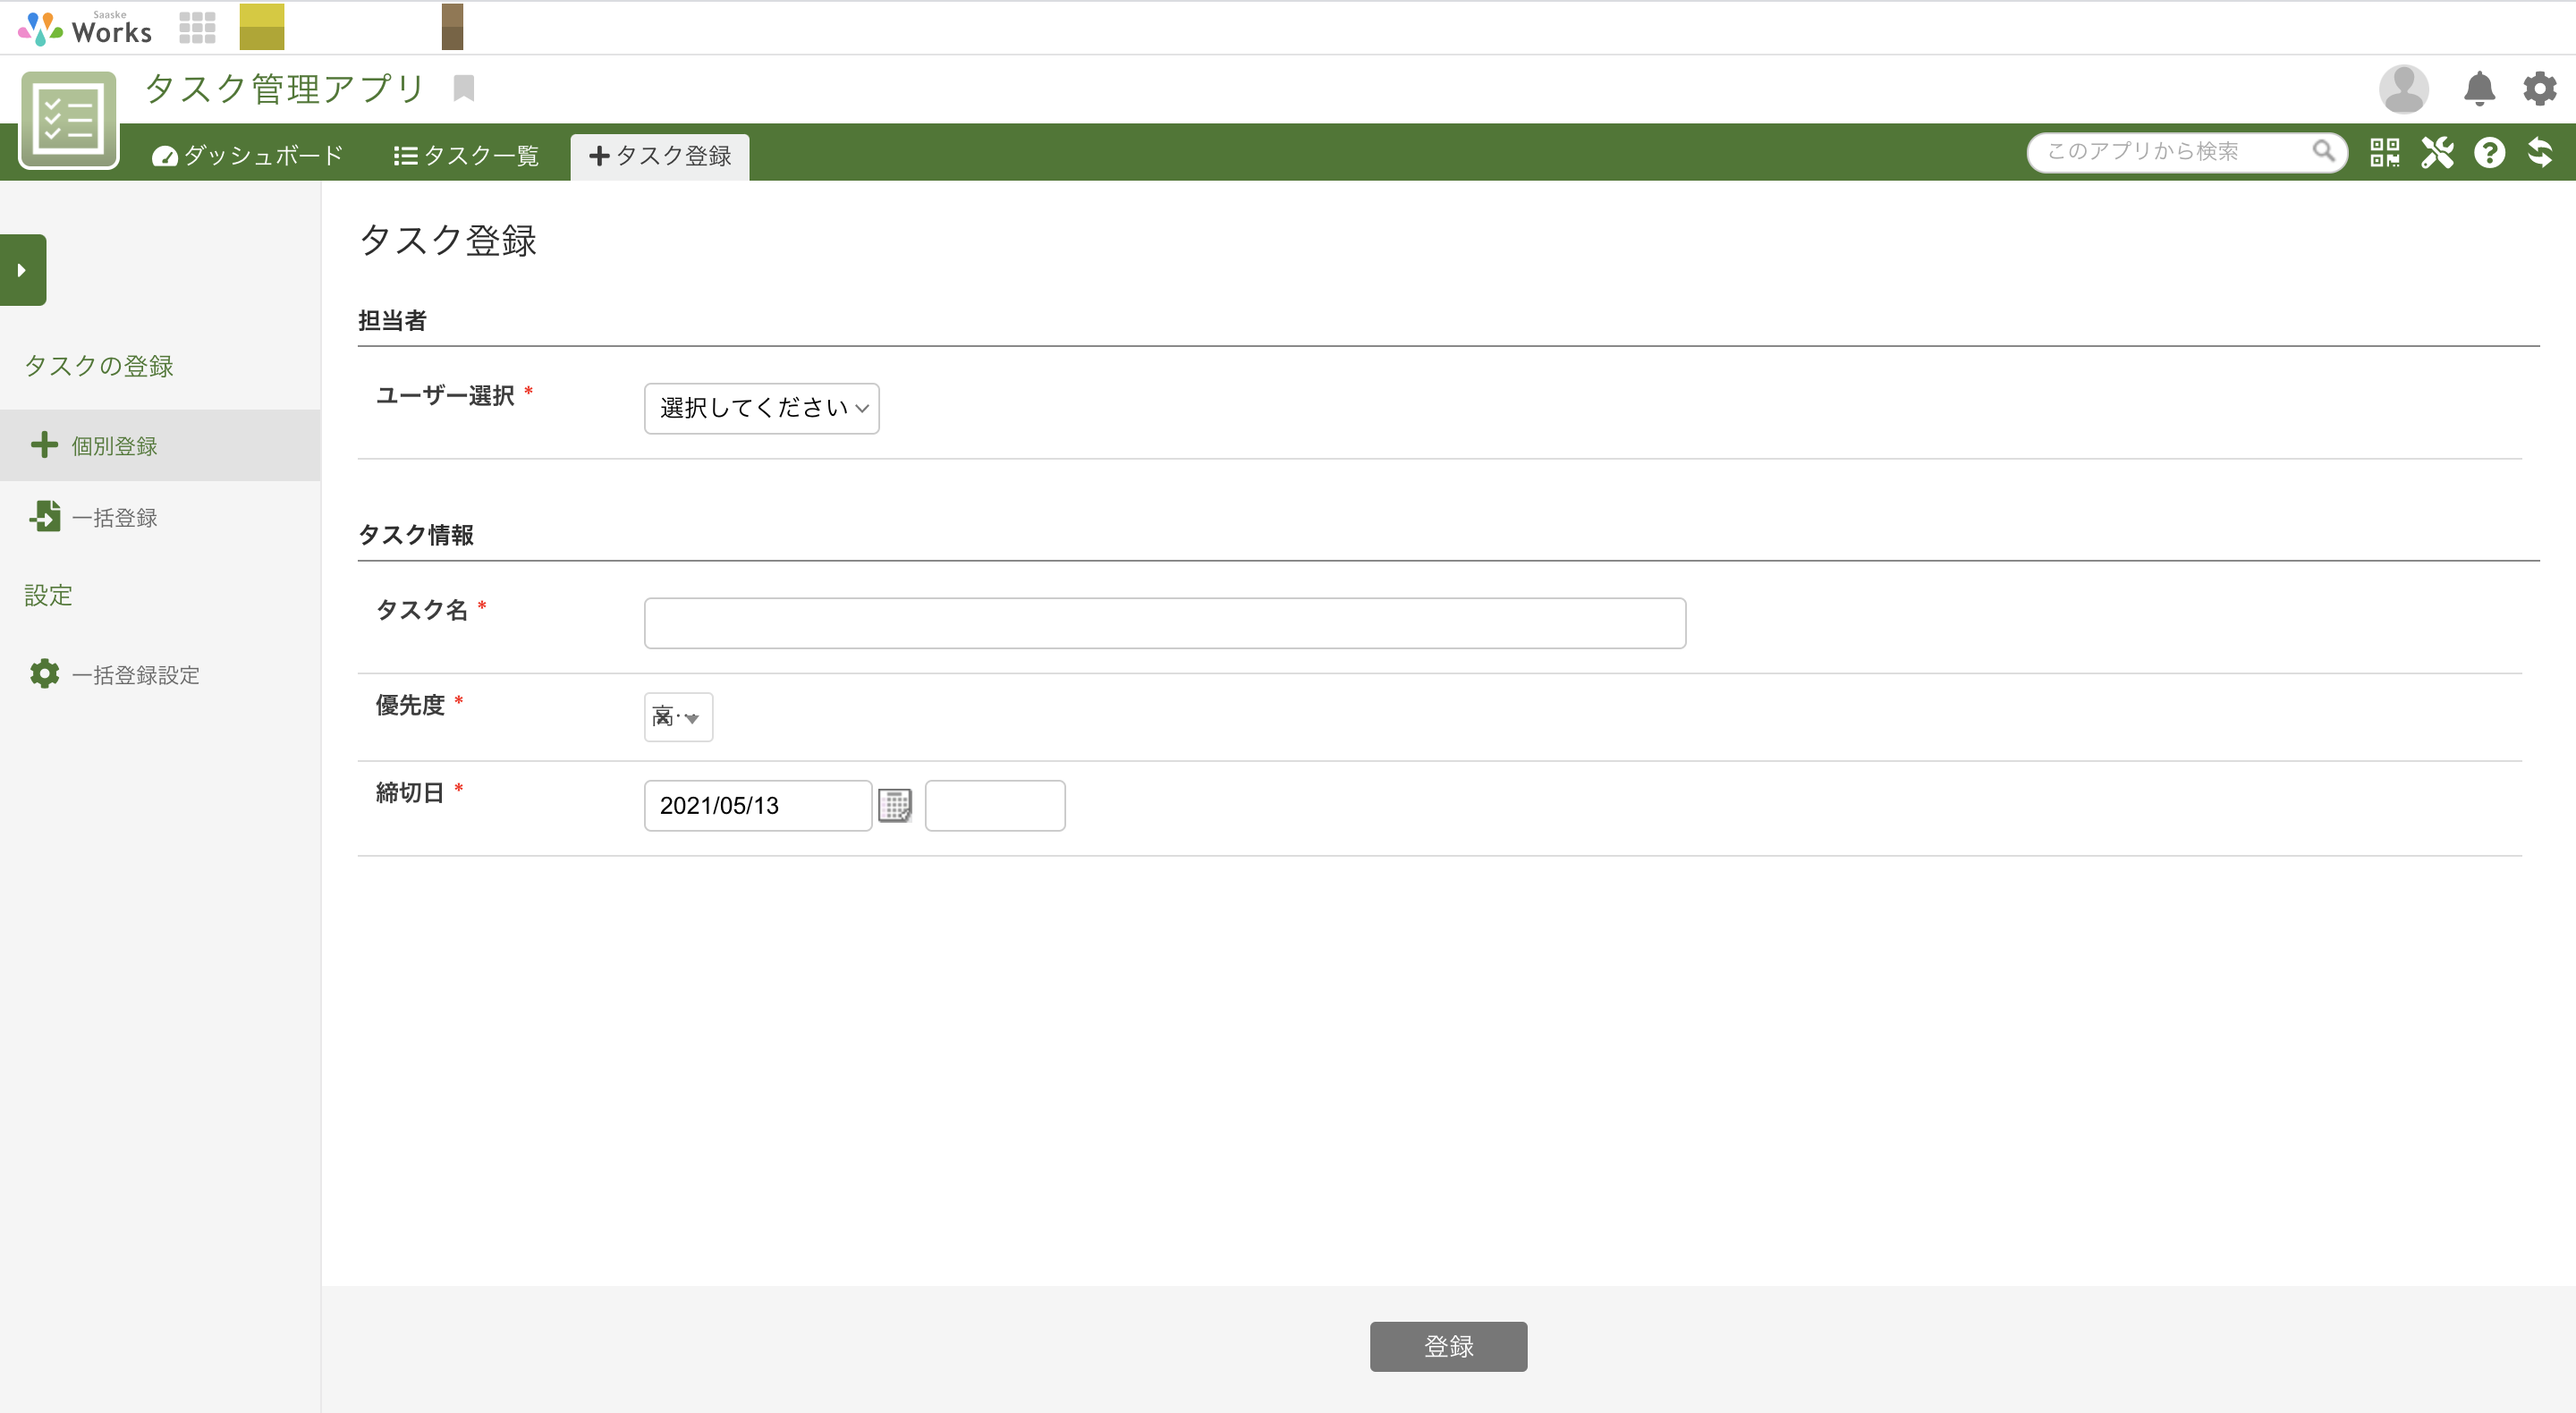Click the 登録 submit button
2576x1413 pixels.
click(x=1448, y=1346)
